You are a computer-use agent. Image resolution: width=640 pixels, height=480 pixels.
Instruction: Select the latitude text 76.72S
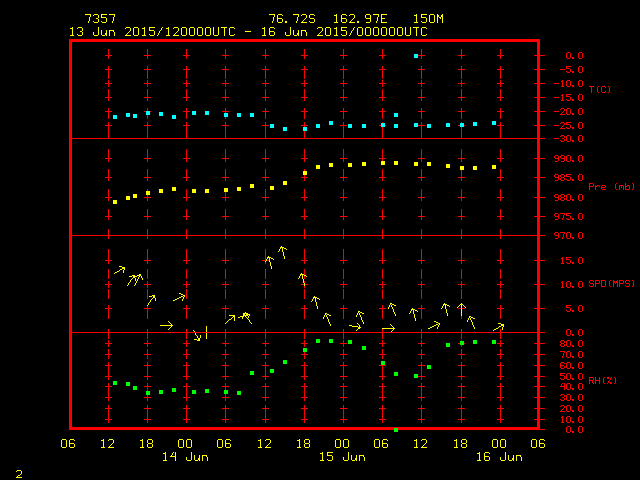point(290,19)
